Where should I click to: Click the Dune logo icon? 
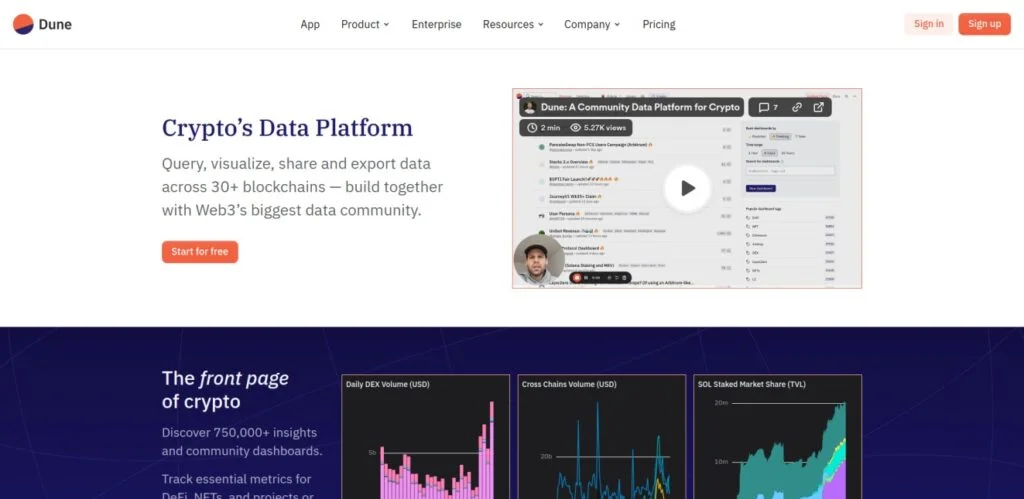tap(23, 24)
